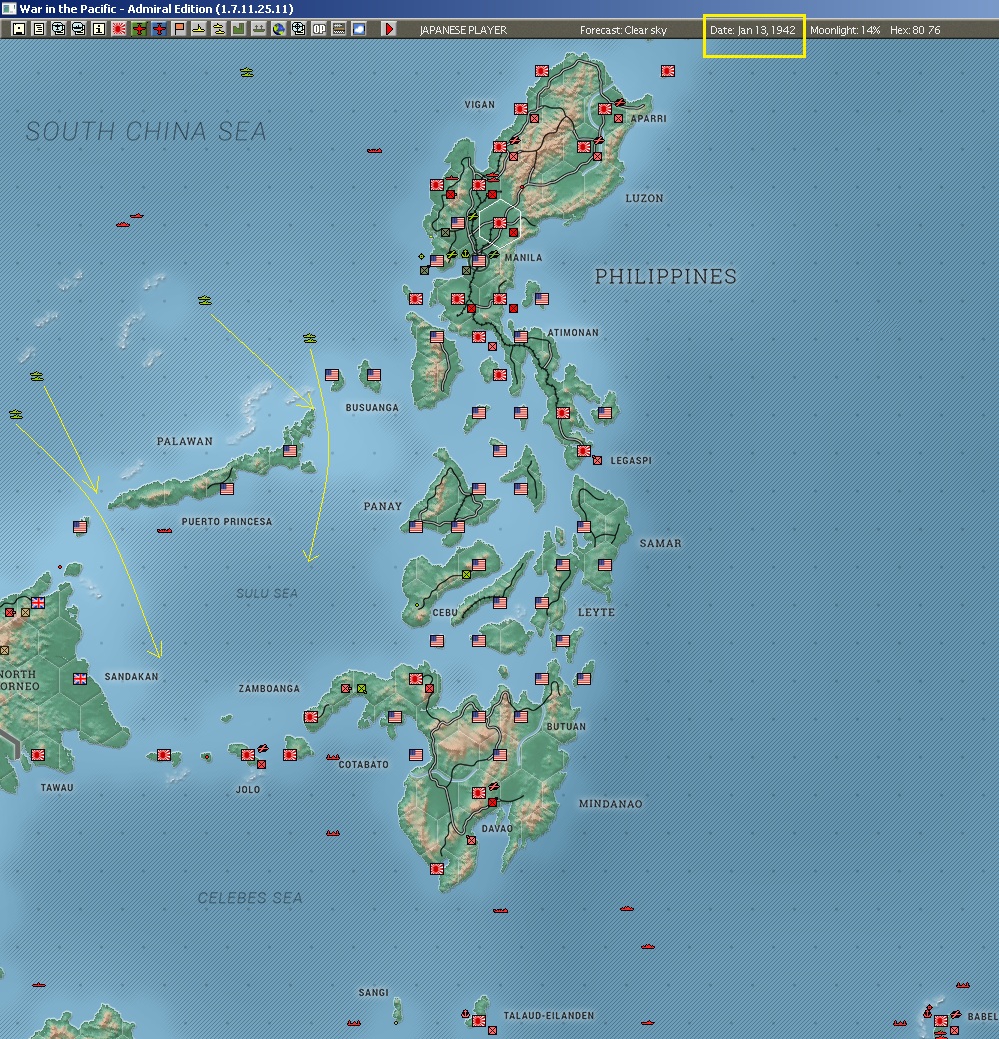Viewport: 999px width, 1039px height.
Task: Click the Hex: 80 76 coordinate readout
Action: [x=915, y=30]
